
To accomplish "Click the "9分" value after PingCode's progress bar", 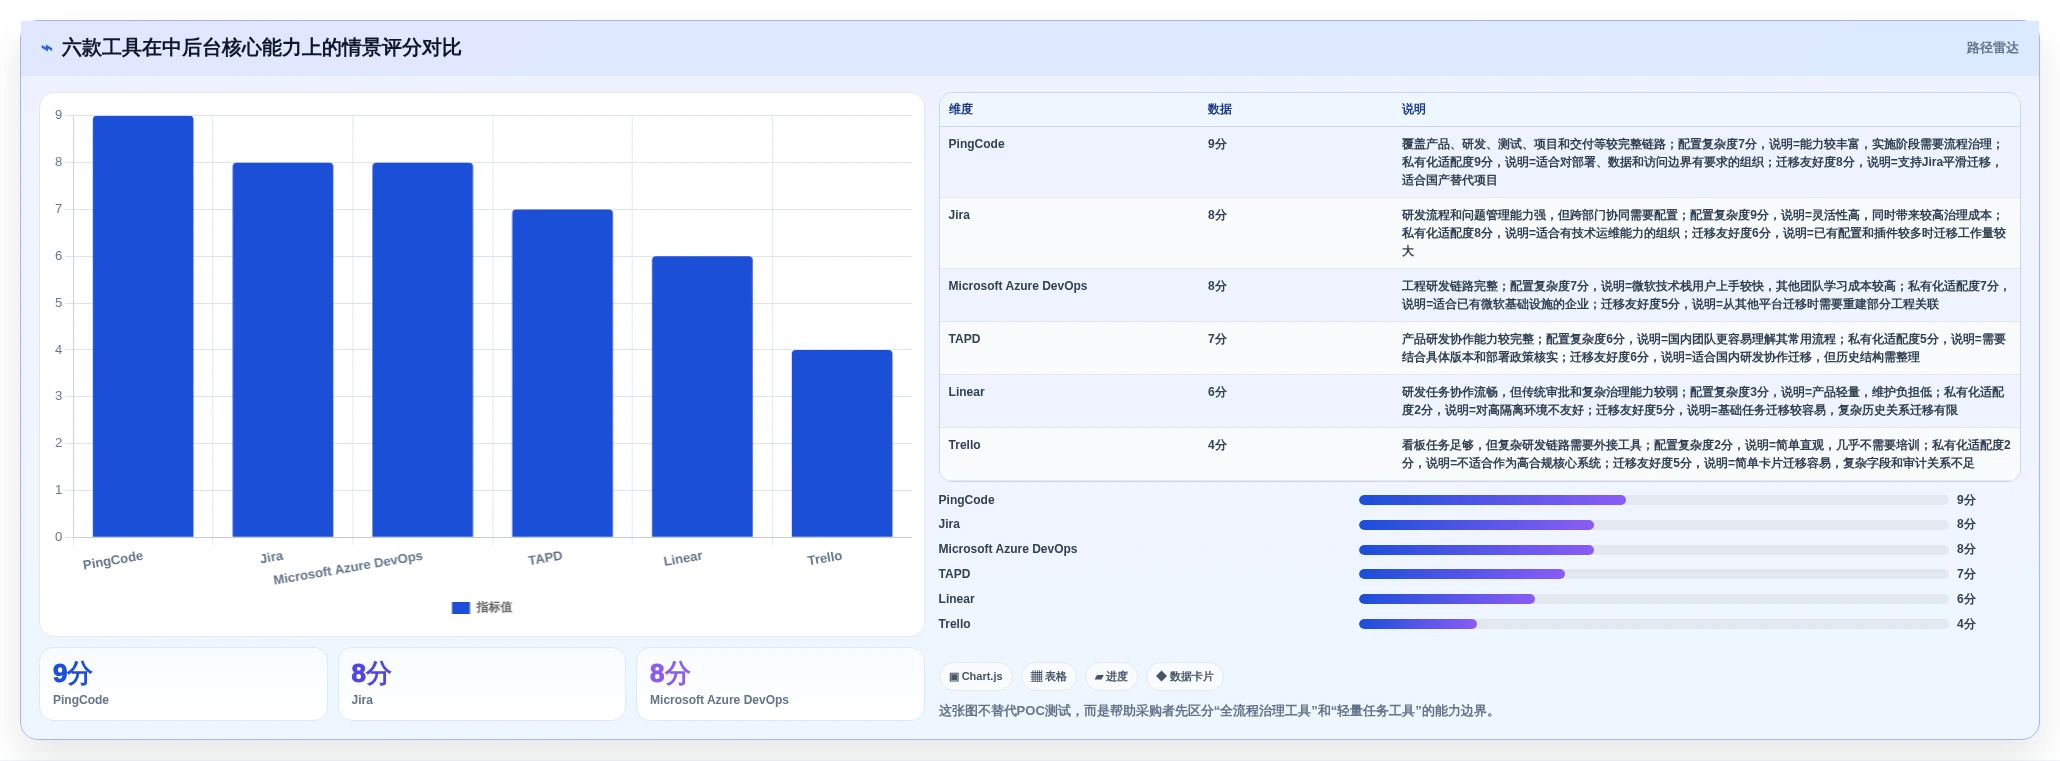I will tap(1966, 500).
